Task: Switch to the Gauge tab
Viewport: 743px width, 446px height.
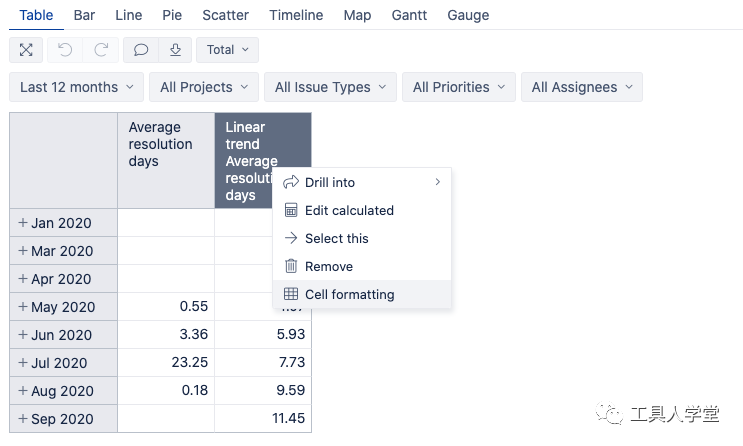Action: tap(468, 15)
